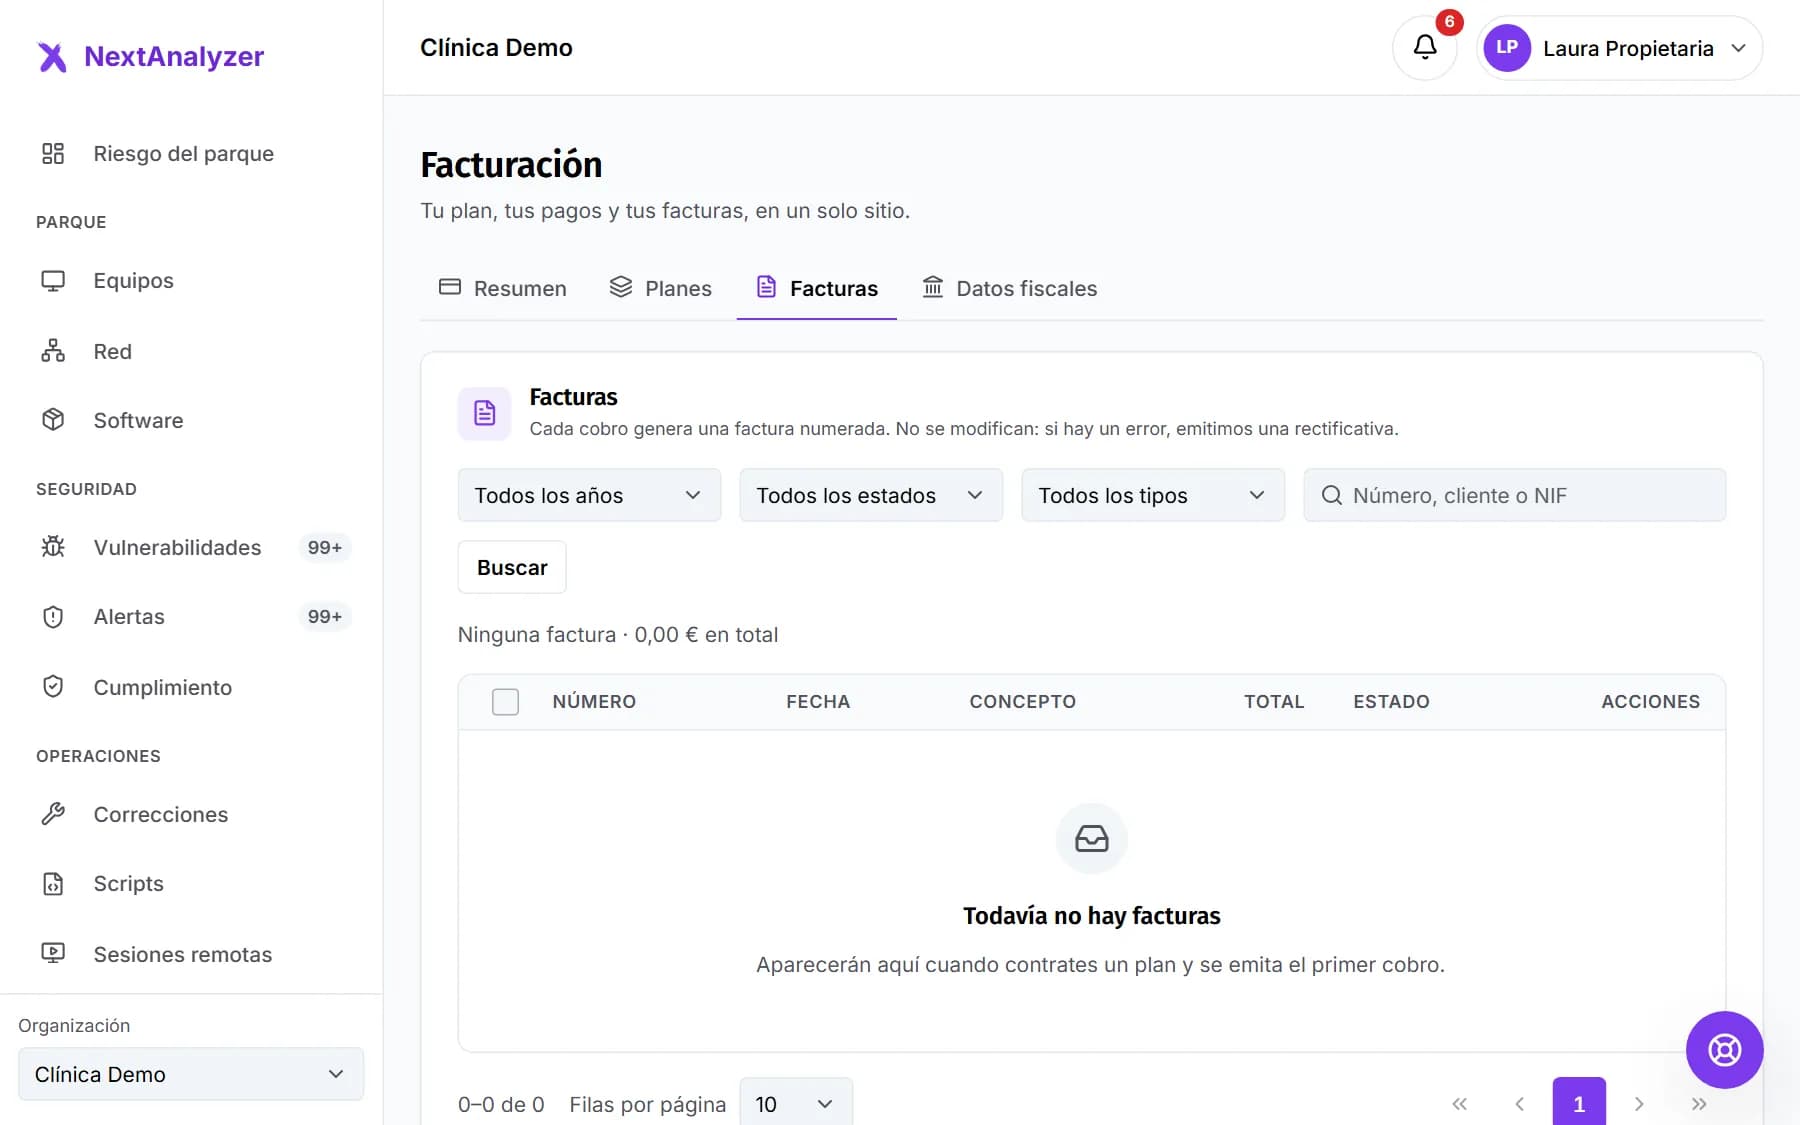This screenshot has width=1800, height=1125.
Task: Click the NextAnalyzer logo icon
Action: [52, 57]
